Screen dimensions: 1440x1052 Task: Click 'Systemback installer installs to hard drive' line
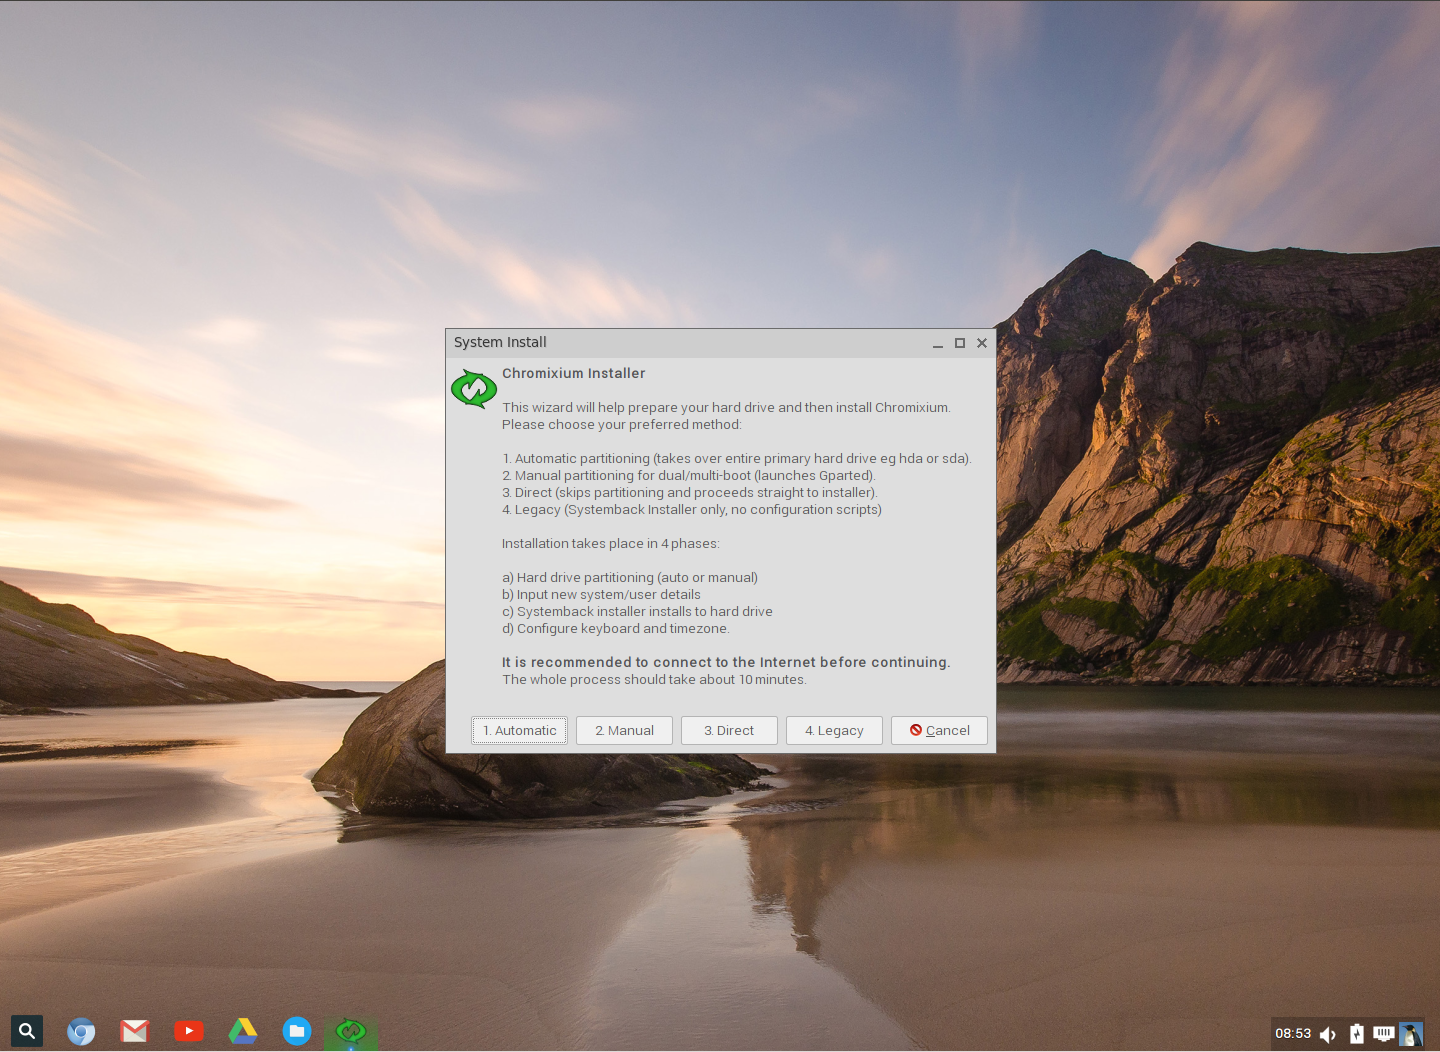pyautogui.click(x=637, y=612)
